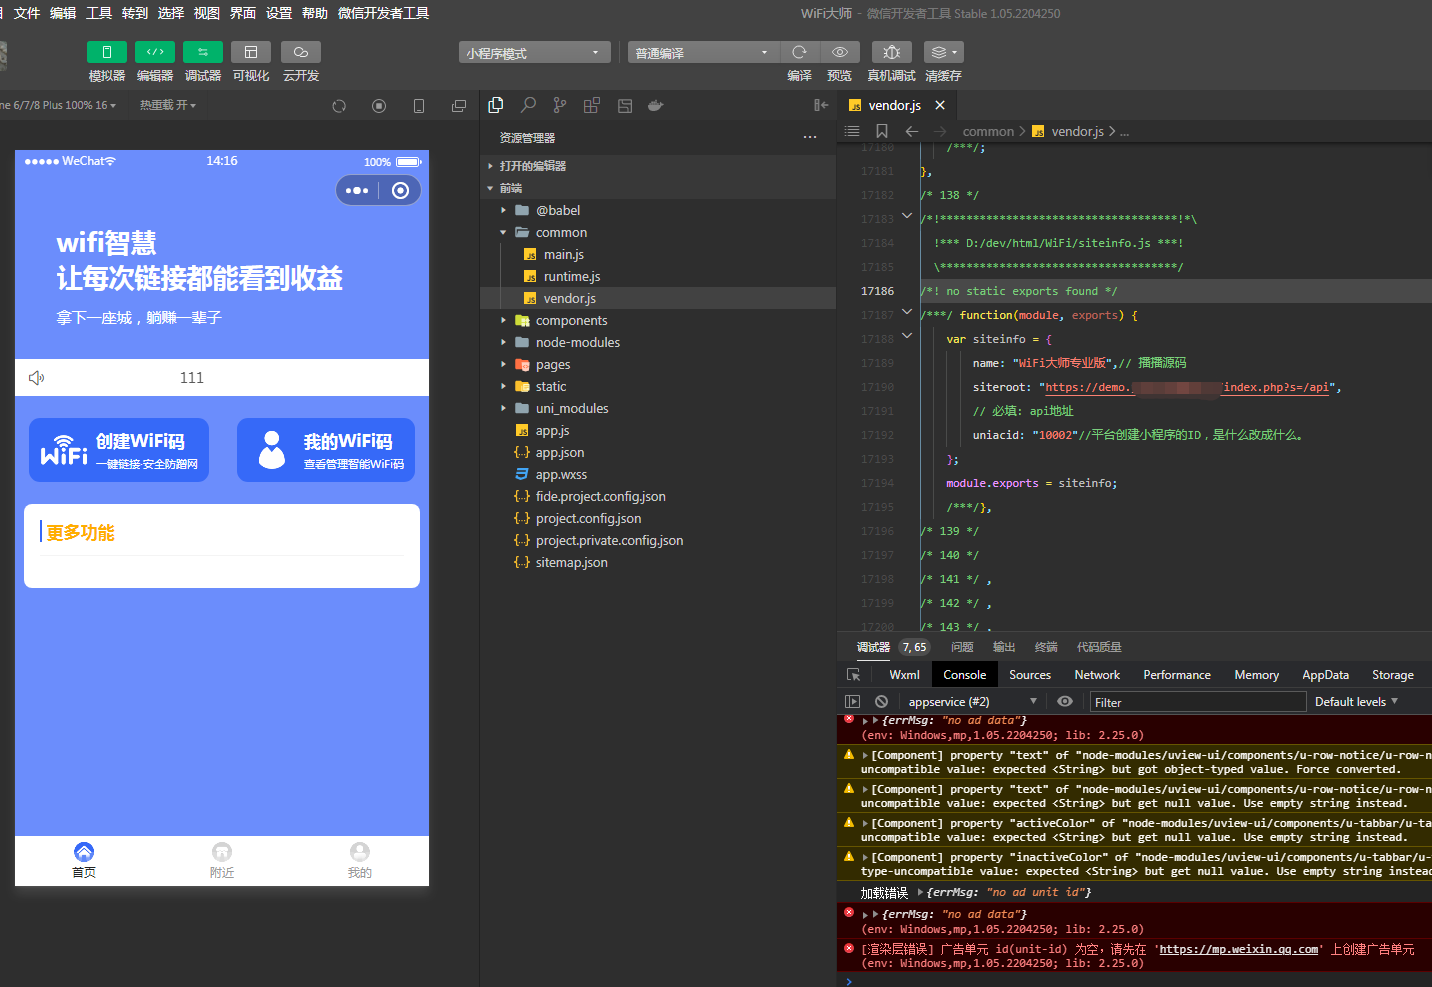Open the explorer more options ellipsis
1432x987 pixels.
coord(810,138)
